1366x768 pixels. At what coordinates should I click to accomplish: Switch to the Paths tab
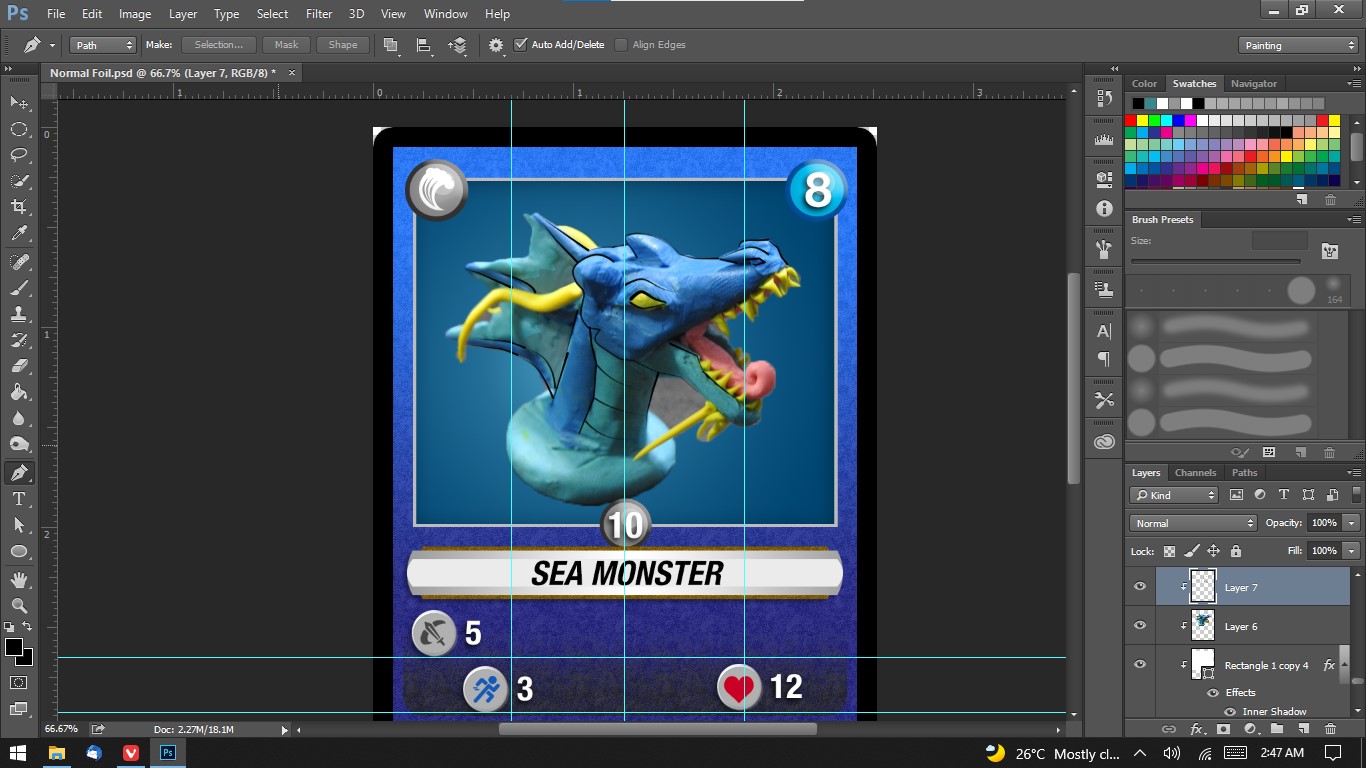pyautogui.click(x=1244, y=473)
